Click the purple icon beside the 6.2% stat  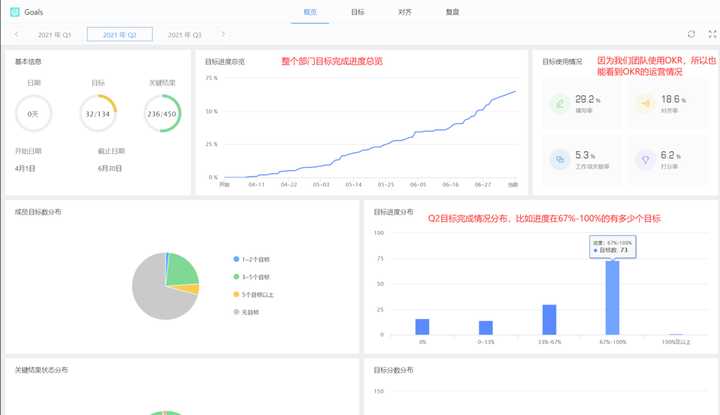645,160
